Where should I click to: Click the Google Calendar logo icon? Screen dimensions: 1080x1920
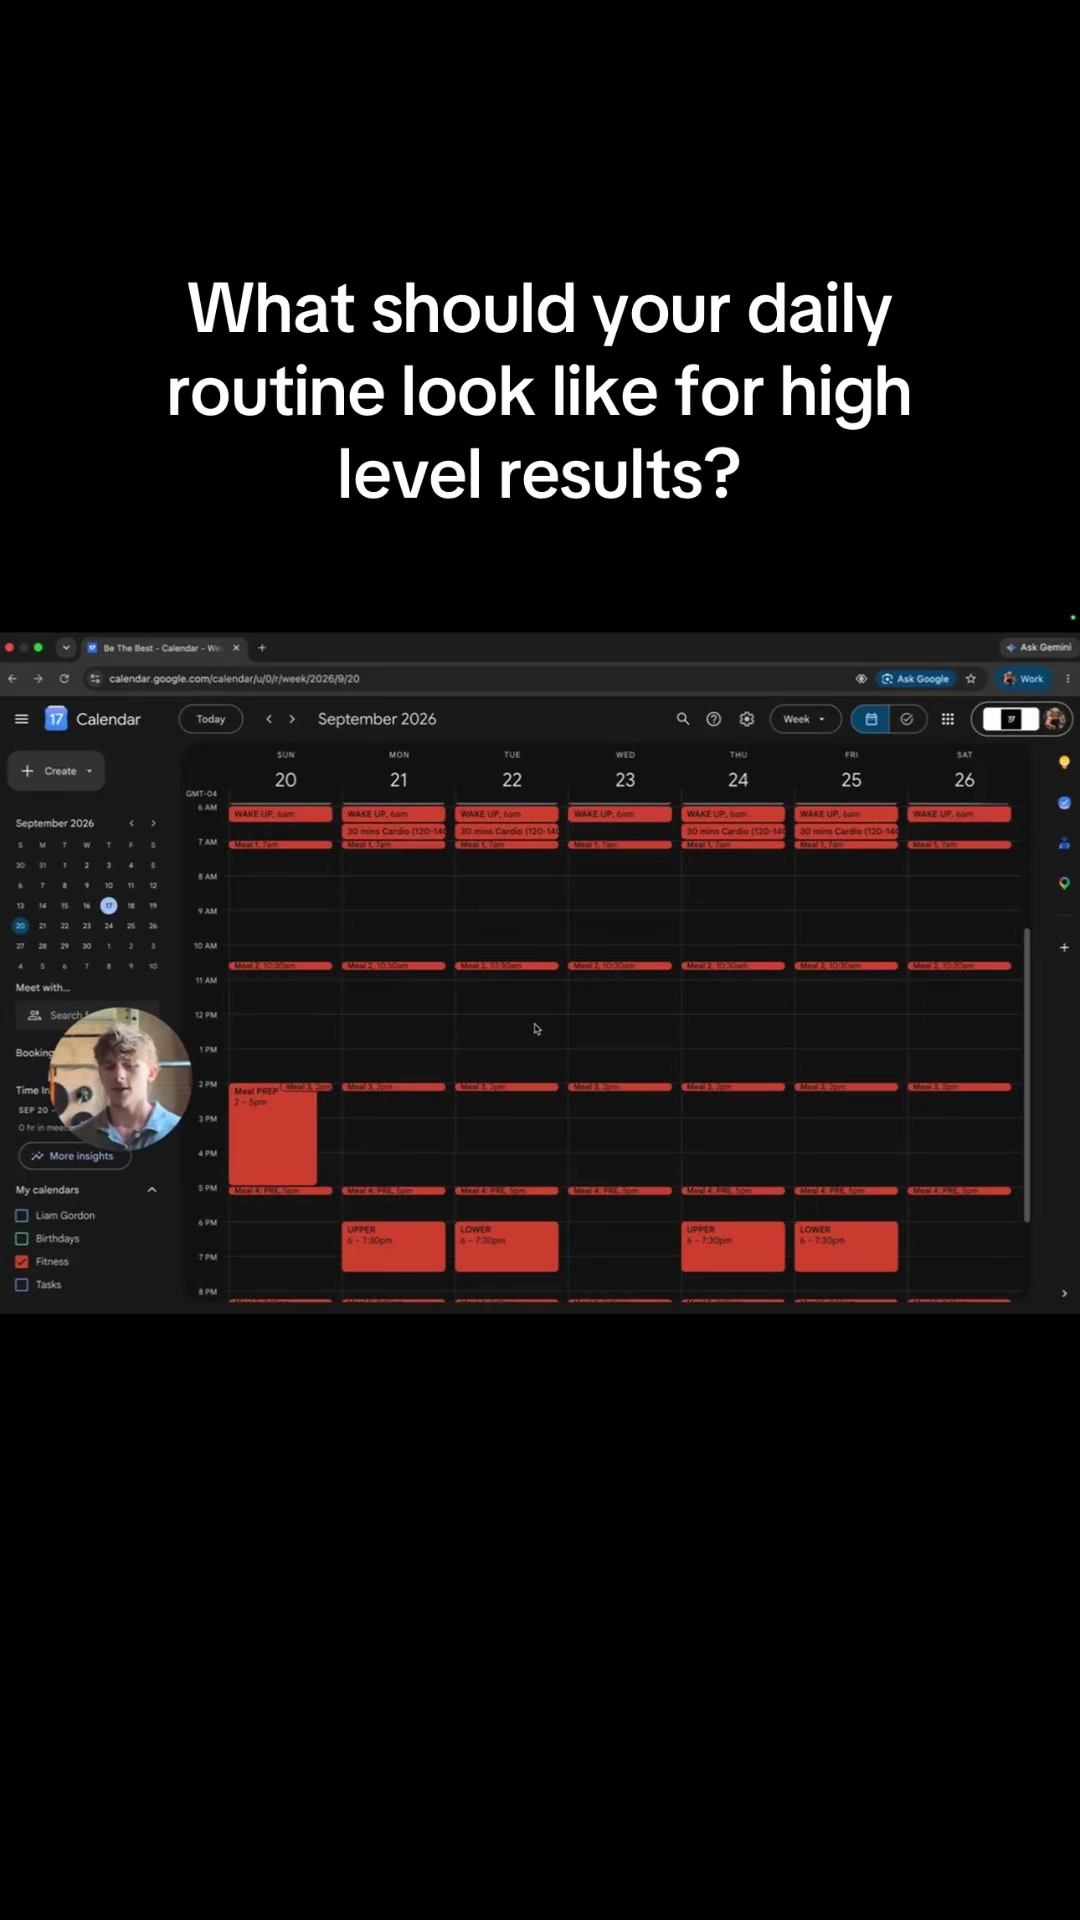pyautogui.click(x=56, y=719)
